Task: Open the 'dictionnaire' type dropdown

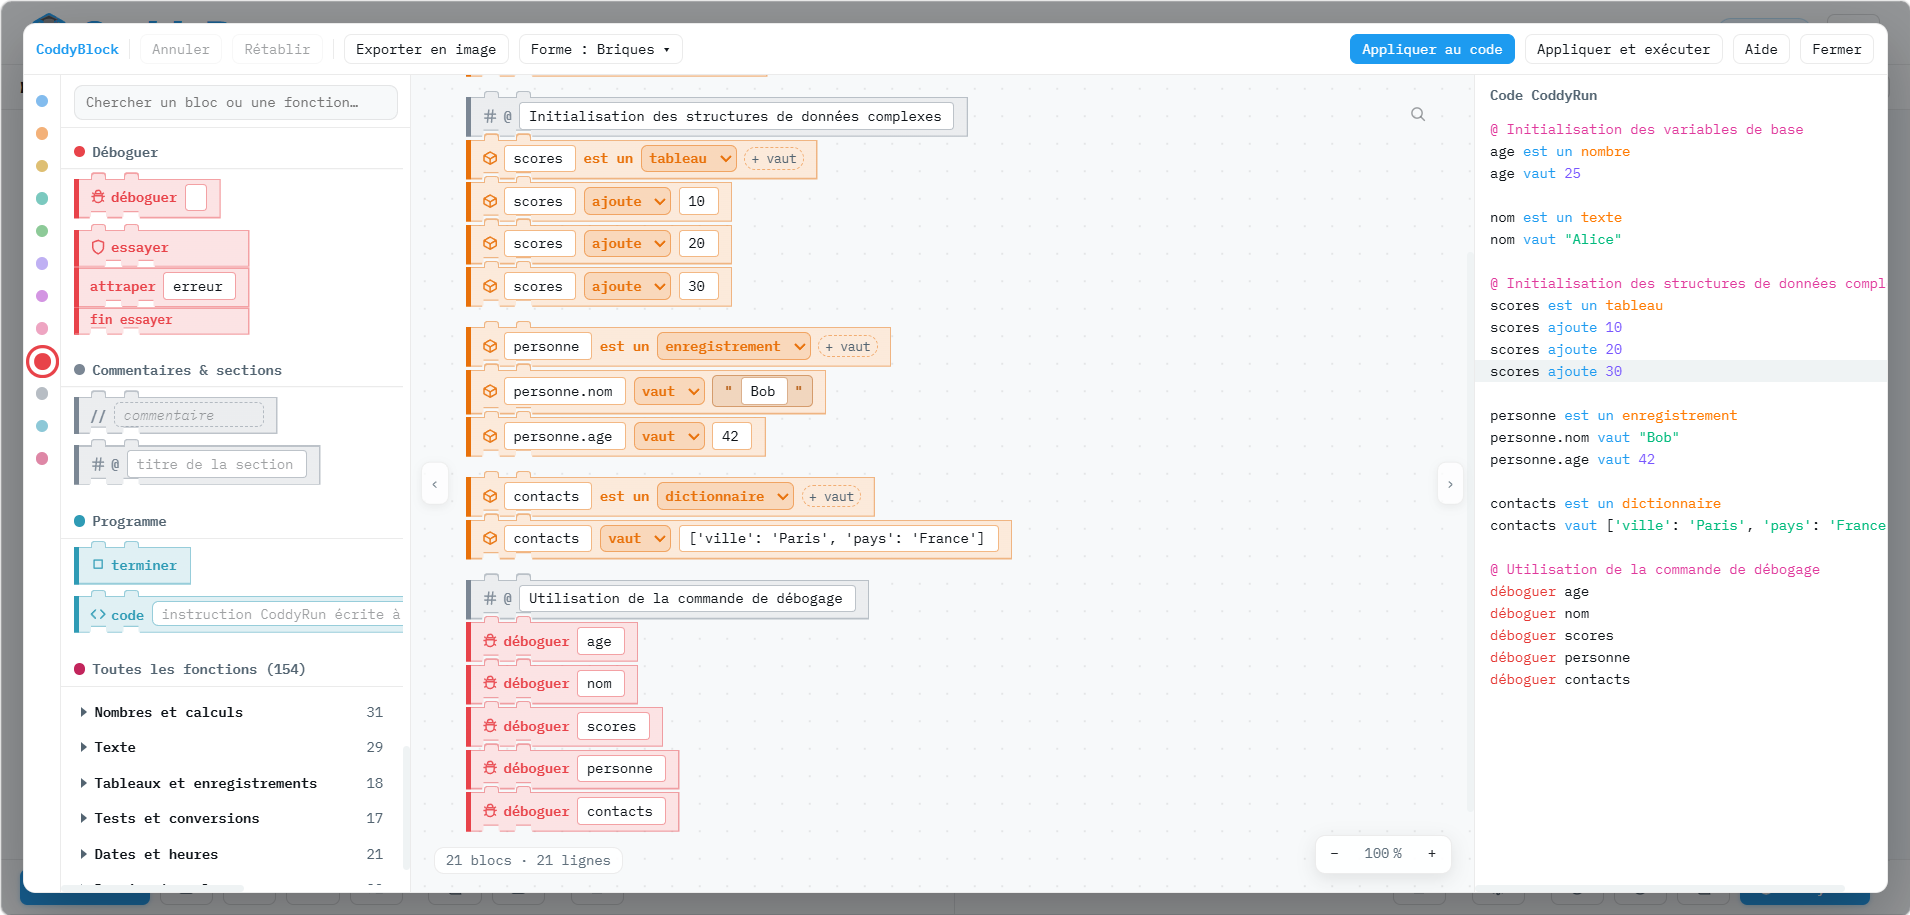Action: tap(725, 496)
